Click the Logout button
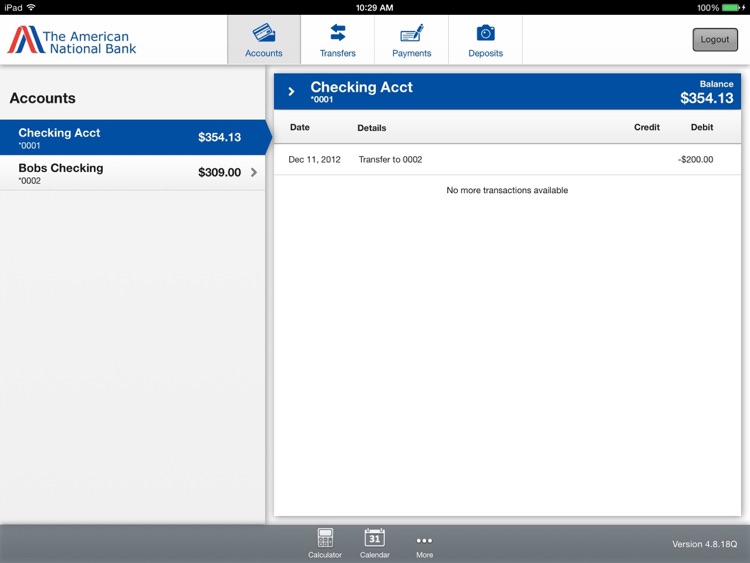750x563 pixels. point(715,40)
